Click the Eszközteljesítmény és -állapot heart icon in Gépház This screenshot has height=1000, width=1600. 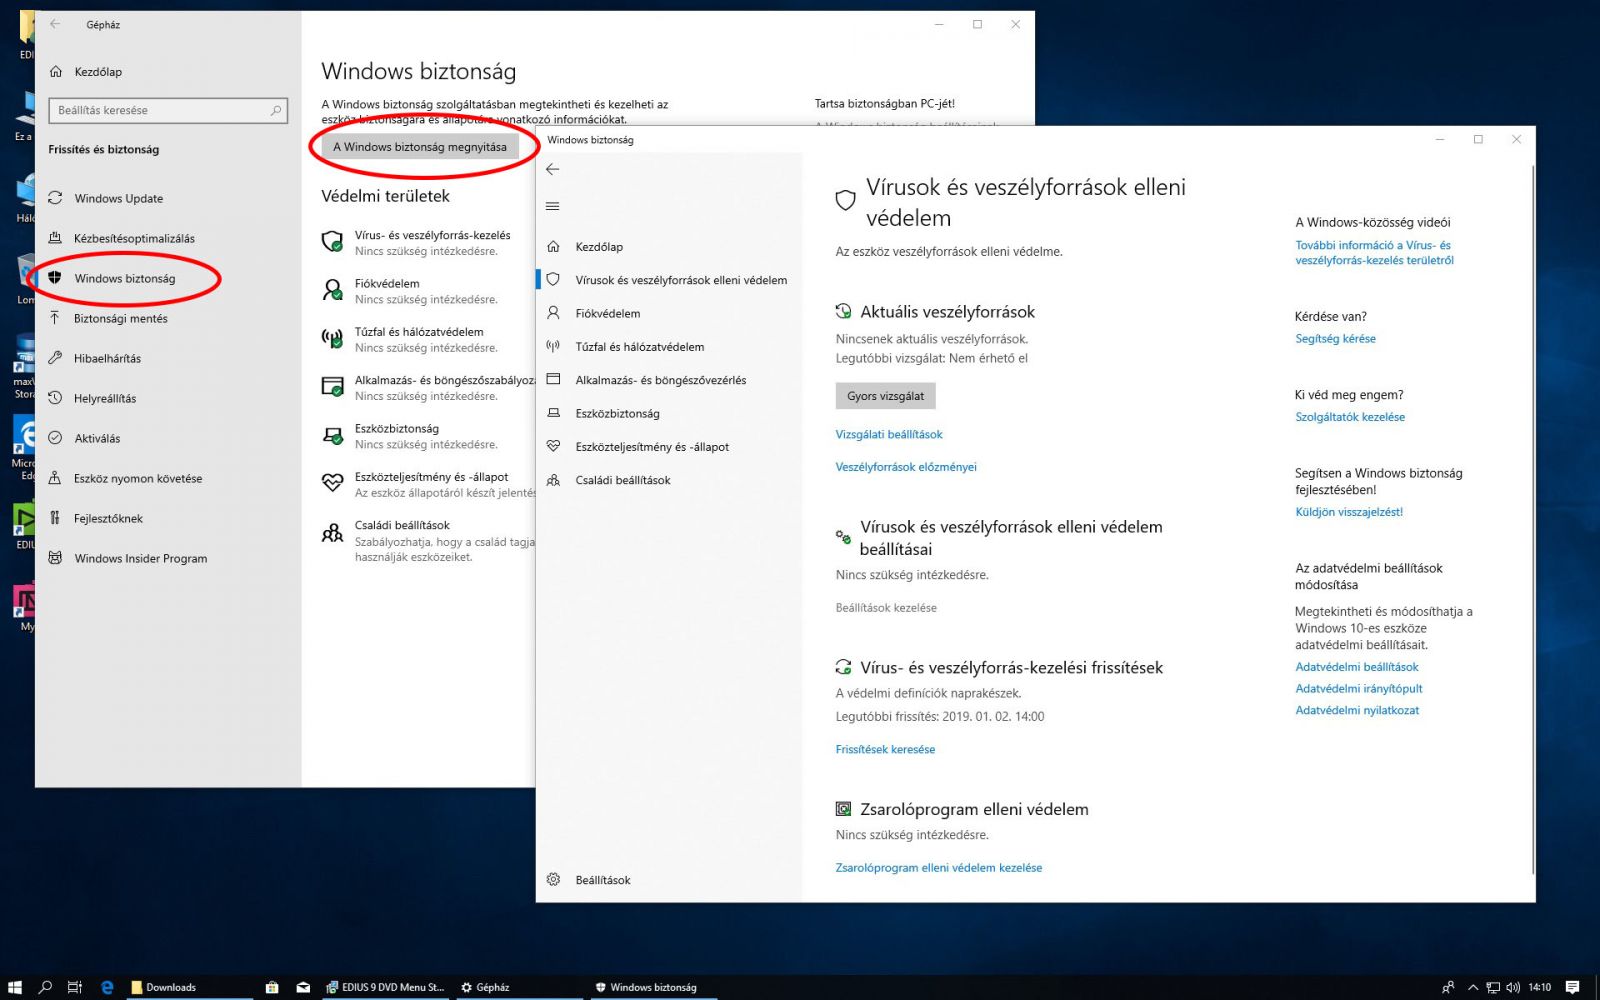[333, 483]
